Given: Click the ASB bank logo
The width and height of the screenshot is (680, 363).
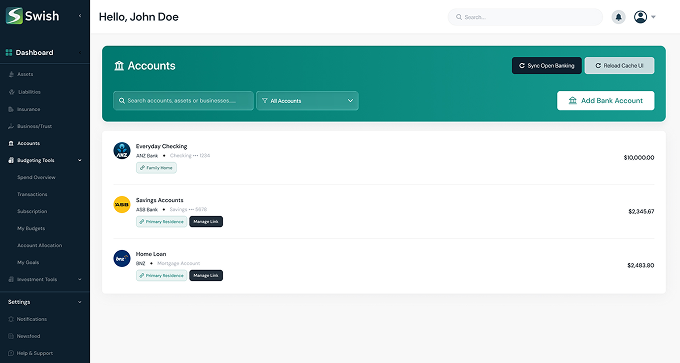Looking at the screenshot, I should (x=122, y=204).
